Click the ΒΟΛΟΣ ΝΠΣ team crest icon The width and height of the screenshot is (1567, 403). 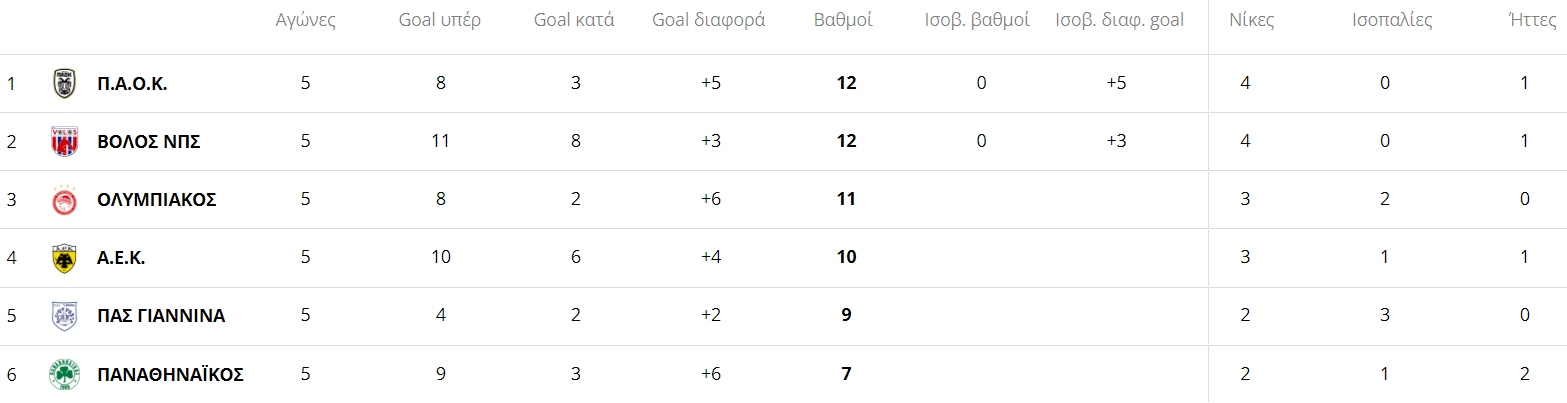coord(64,141)
